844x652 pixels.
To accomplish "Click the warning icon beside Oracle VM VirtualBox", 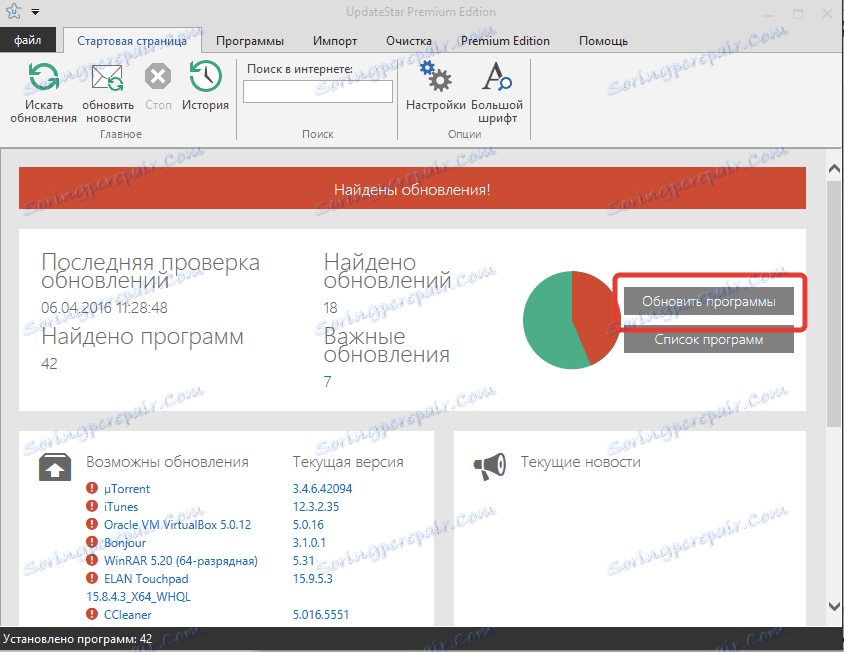I will (x=92, y=524).
